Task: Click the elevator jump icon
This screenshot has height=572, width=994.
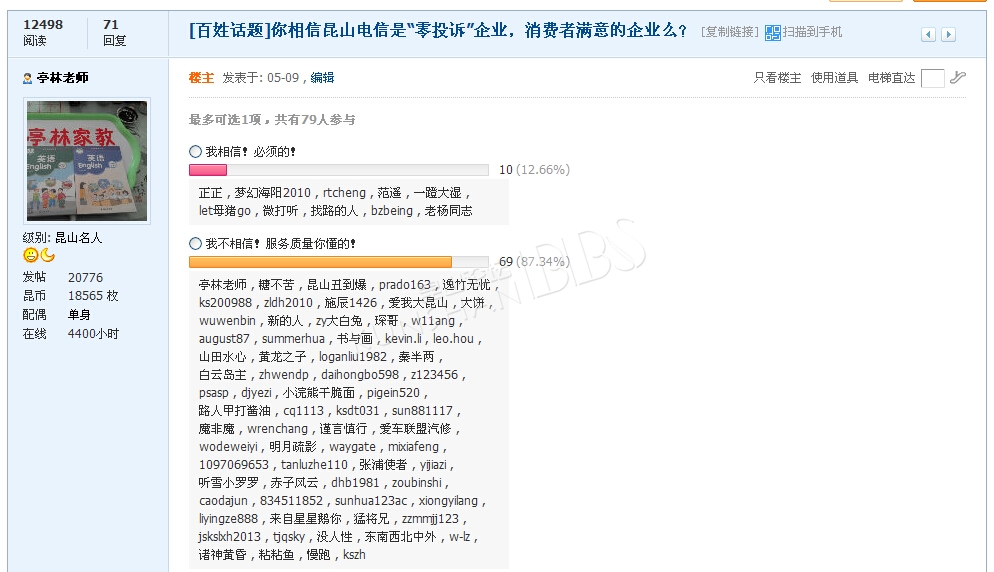Action: (x=958, y=78)
